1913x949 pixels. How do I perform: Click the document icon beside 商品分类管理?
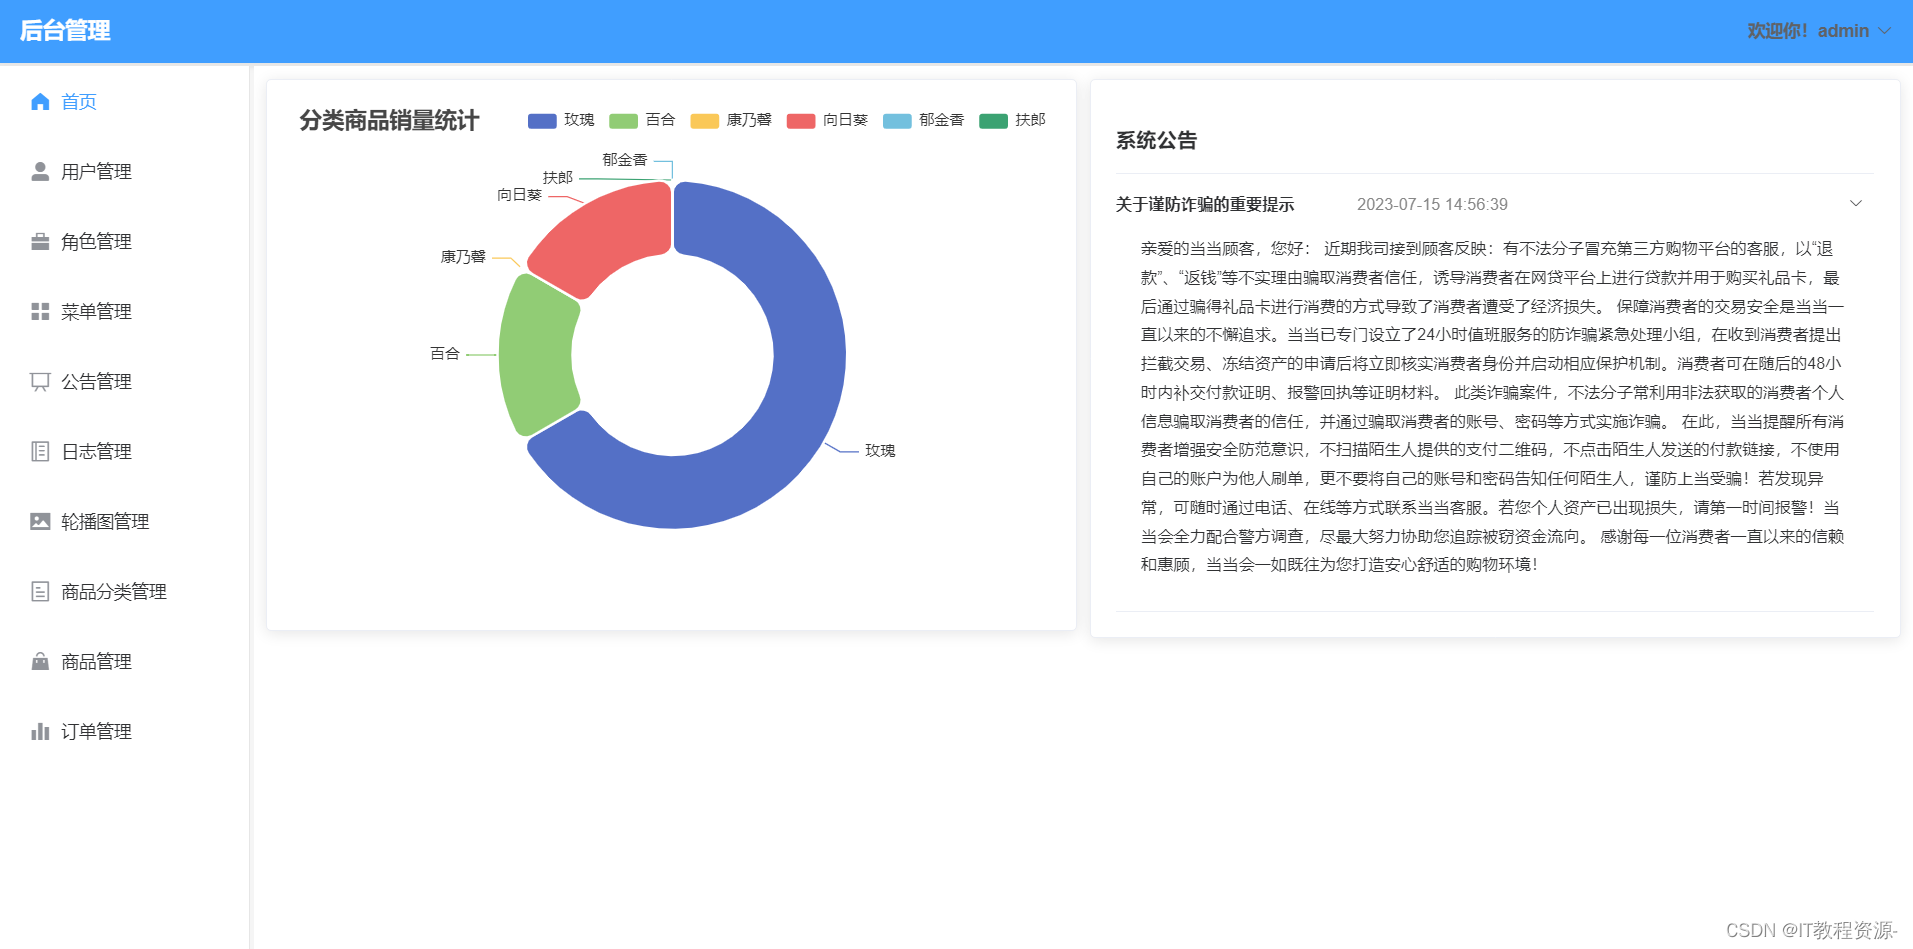coord(40,592)
